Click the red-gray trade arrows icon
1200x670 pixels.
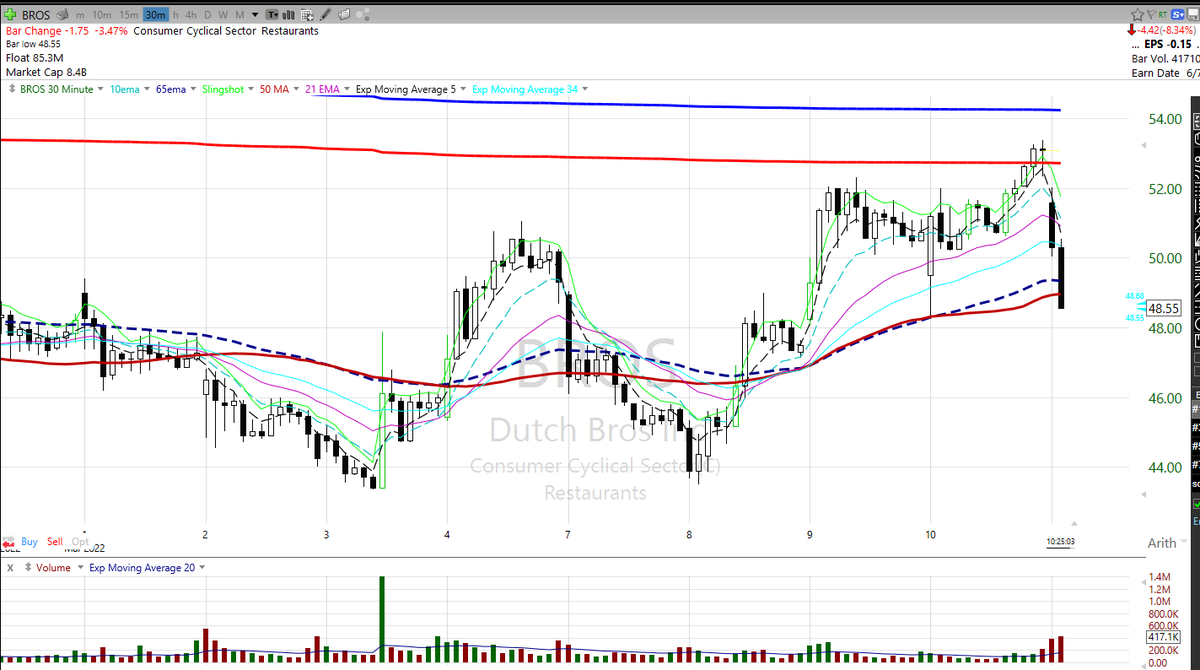pyautogui.click(x=9, y=542)
